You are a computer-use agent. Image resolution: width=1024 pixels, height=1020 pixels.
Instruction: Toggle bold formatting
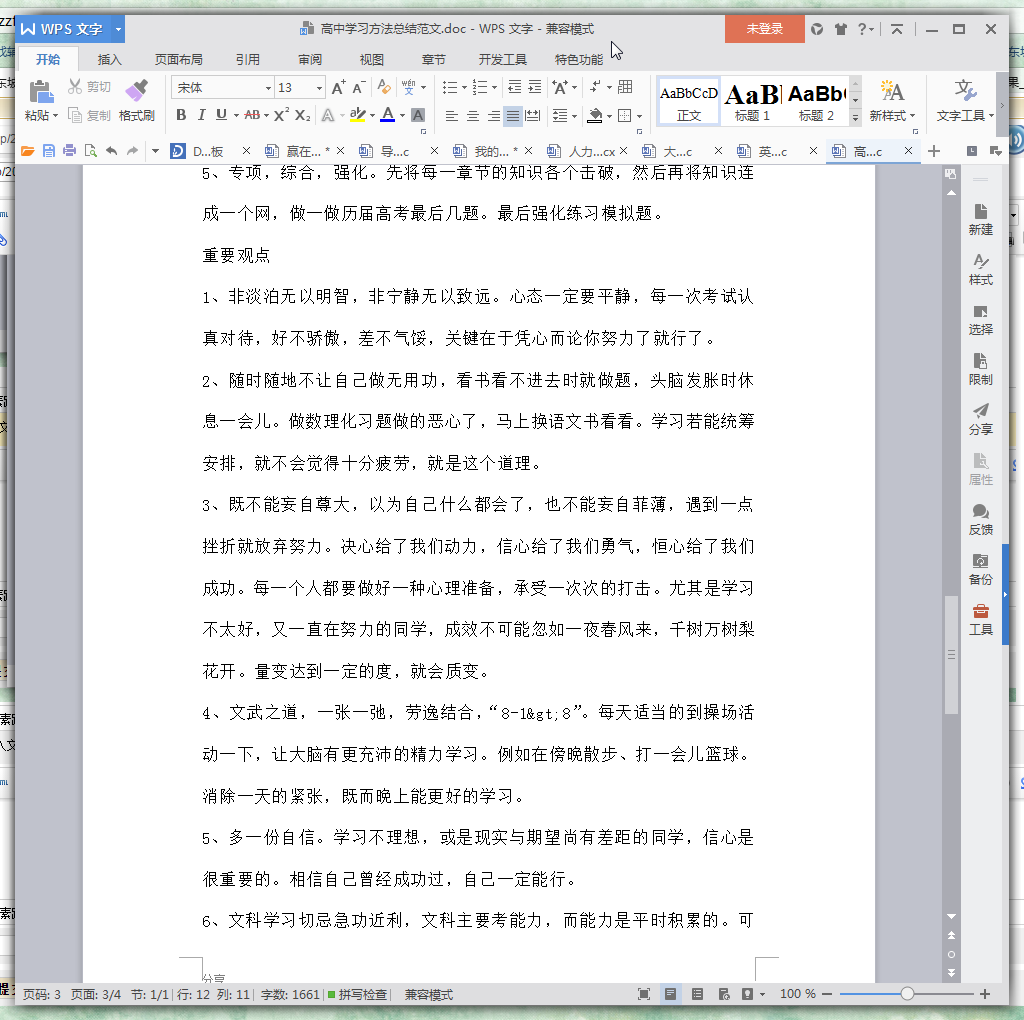coord(181,115)
